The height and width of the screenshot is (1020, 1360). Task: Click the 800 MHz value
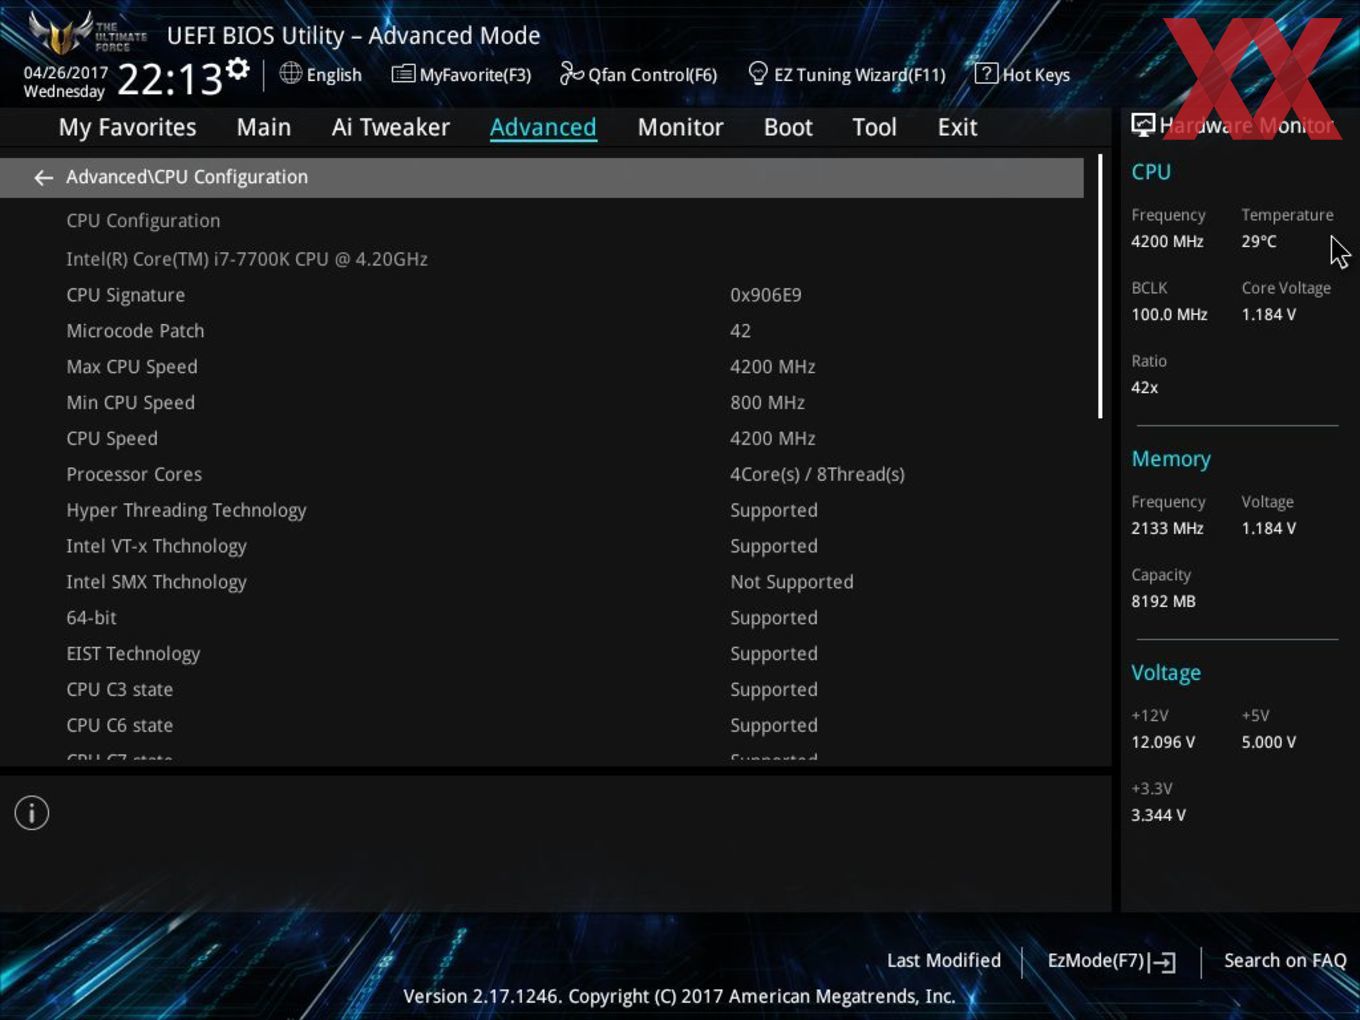coord(767,403)
